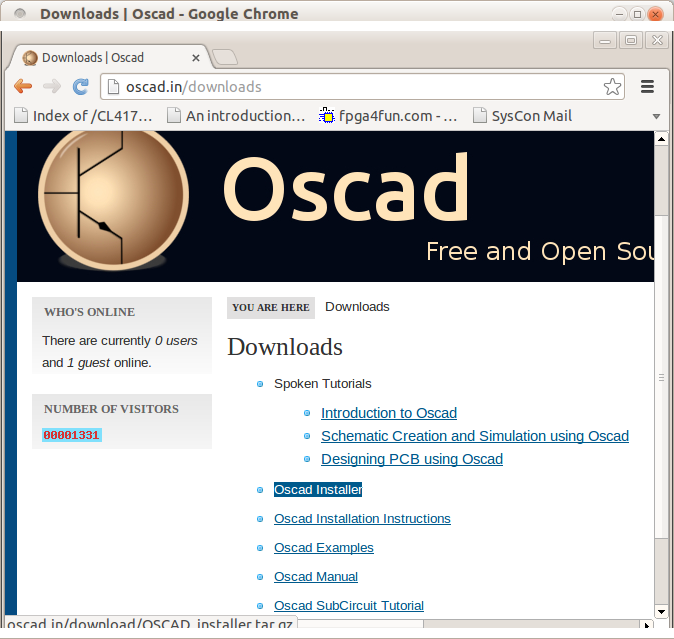Open the fpga4fun.com bookmark
Viewport: 674px width, 639px height.
(388, 116)
